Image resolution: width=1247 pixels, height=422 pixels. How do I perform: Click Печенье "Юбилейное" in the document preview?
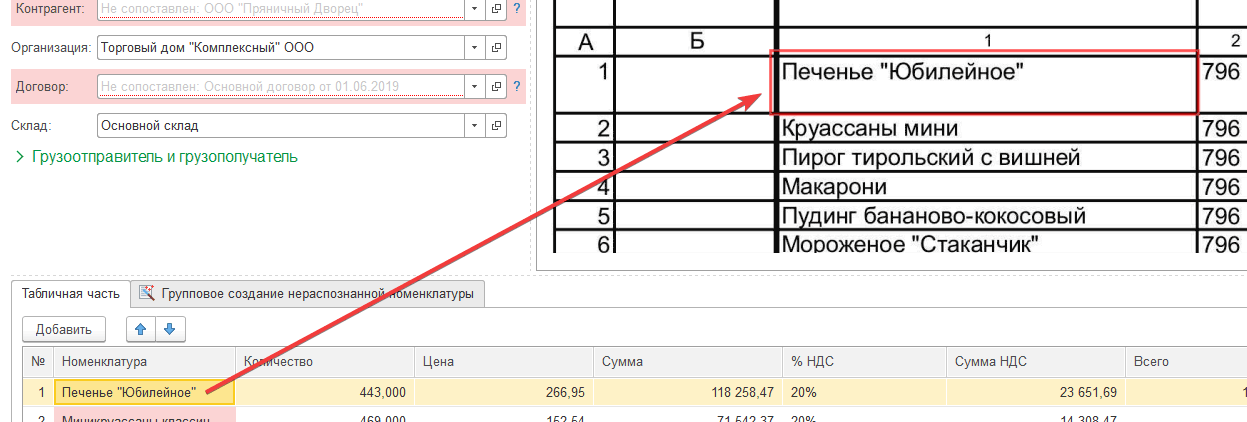point(903,72)
